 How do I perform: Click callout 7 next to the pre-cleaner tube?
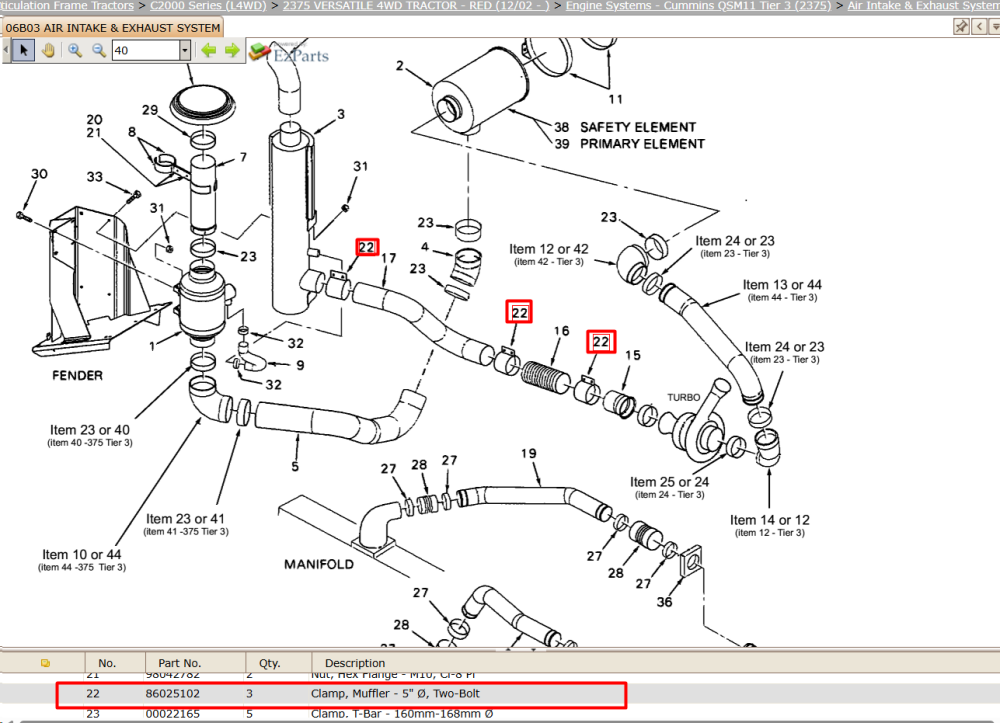243,157
